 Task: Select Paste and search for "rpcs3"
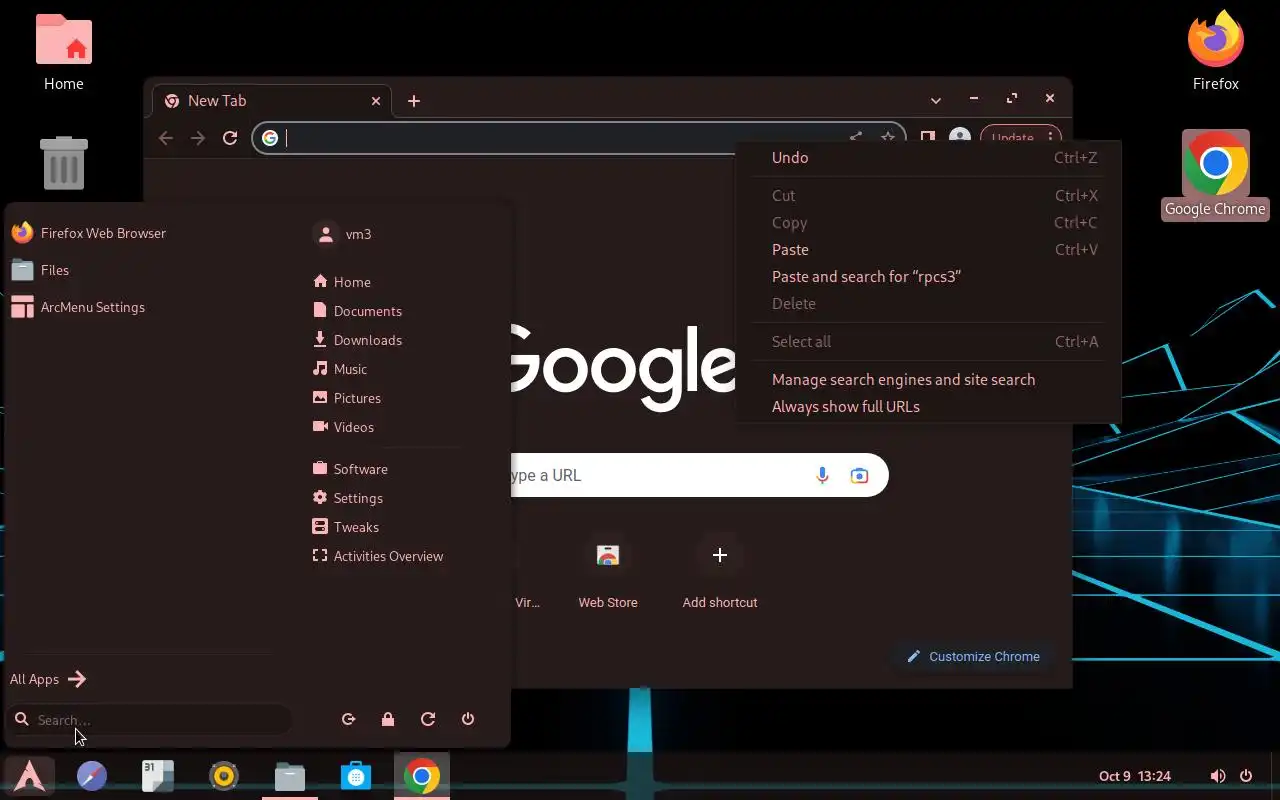pos(928,277)
